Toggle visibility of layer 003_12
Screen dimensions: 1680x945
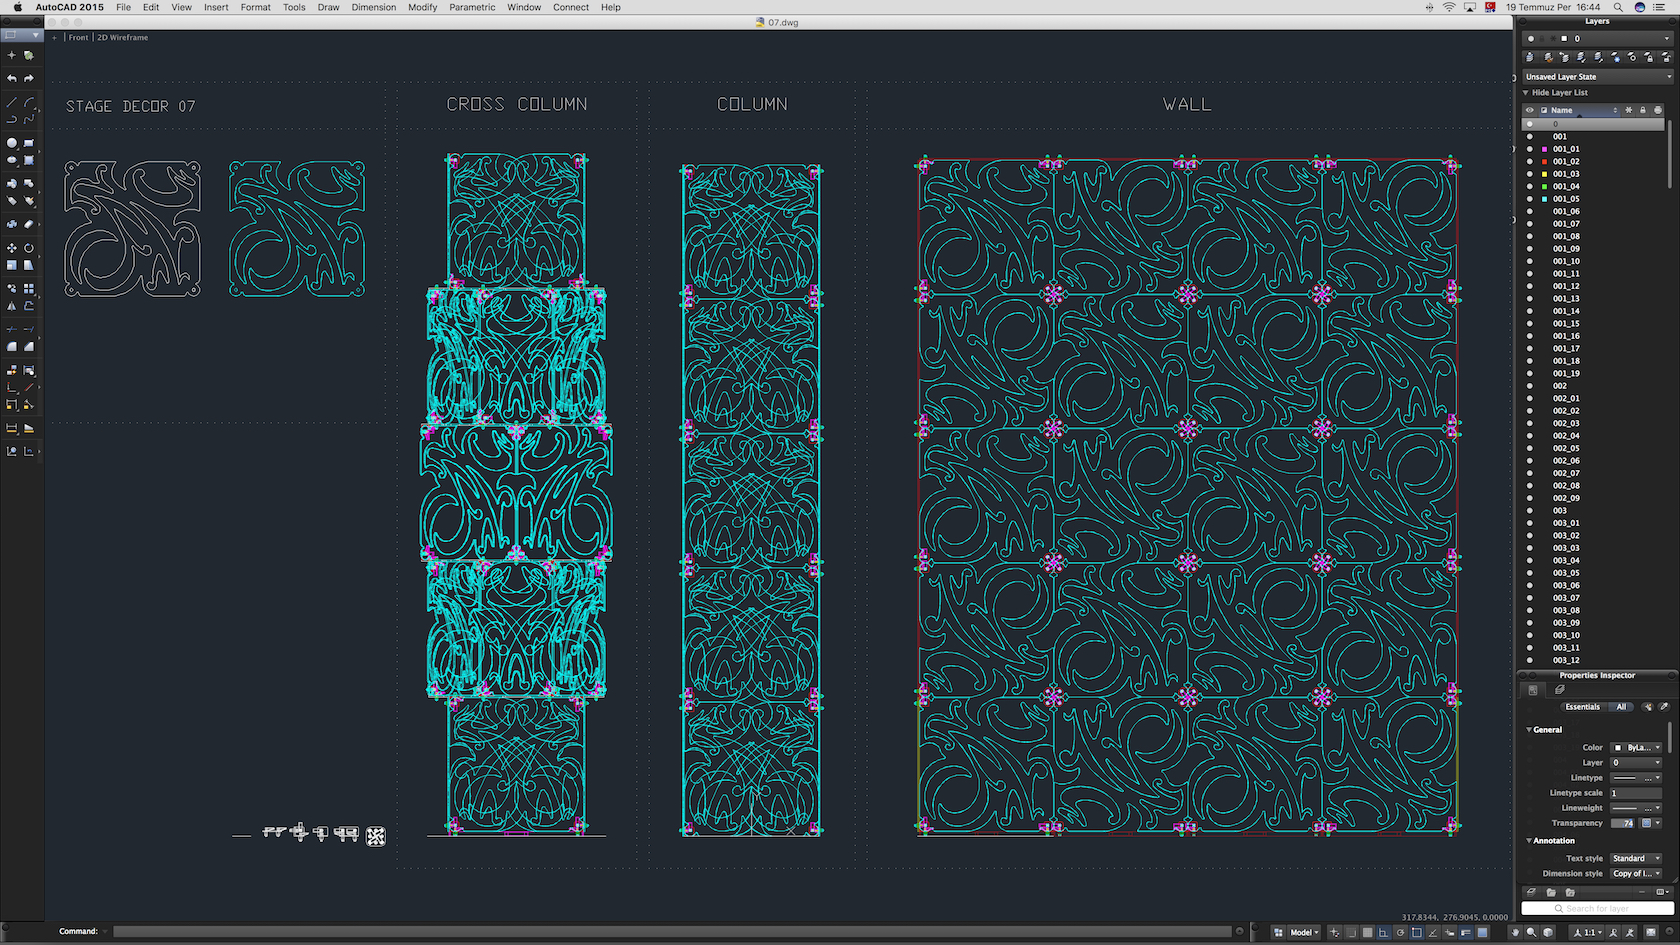coord(1530,660)
